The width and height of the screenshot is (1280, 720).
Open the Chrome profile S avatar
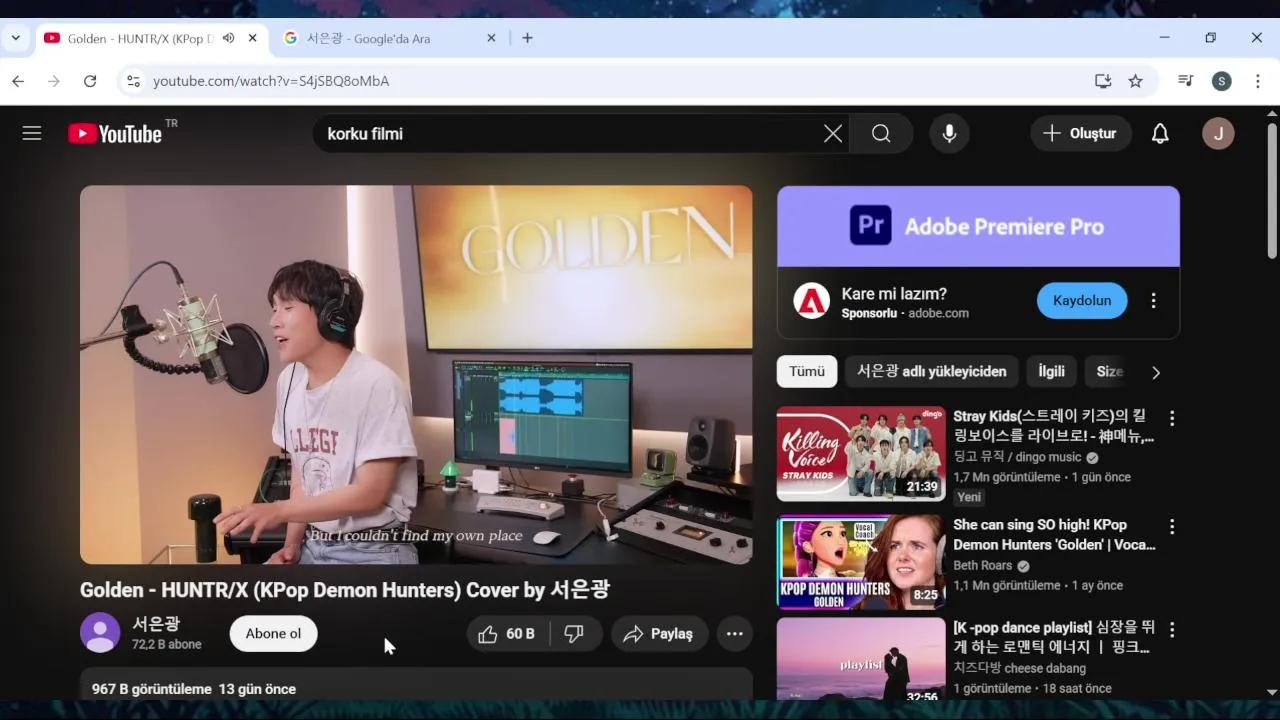click(1221, 81)
